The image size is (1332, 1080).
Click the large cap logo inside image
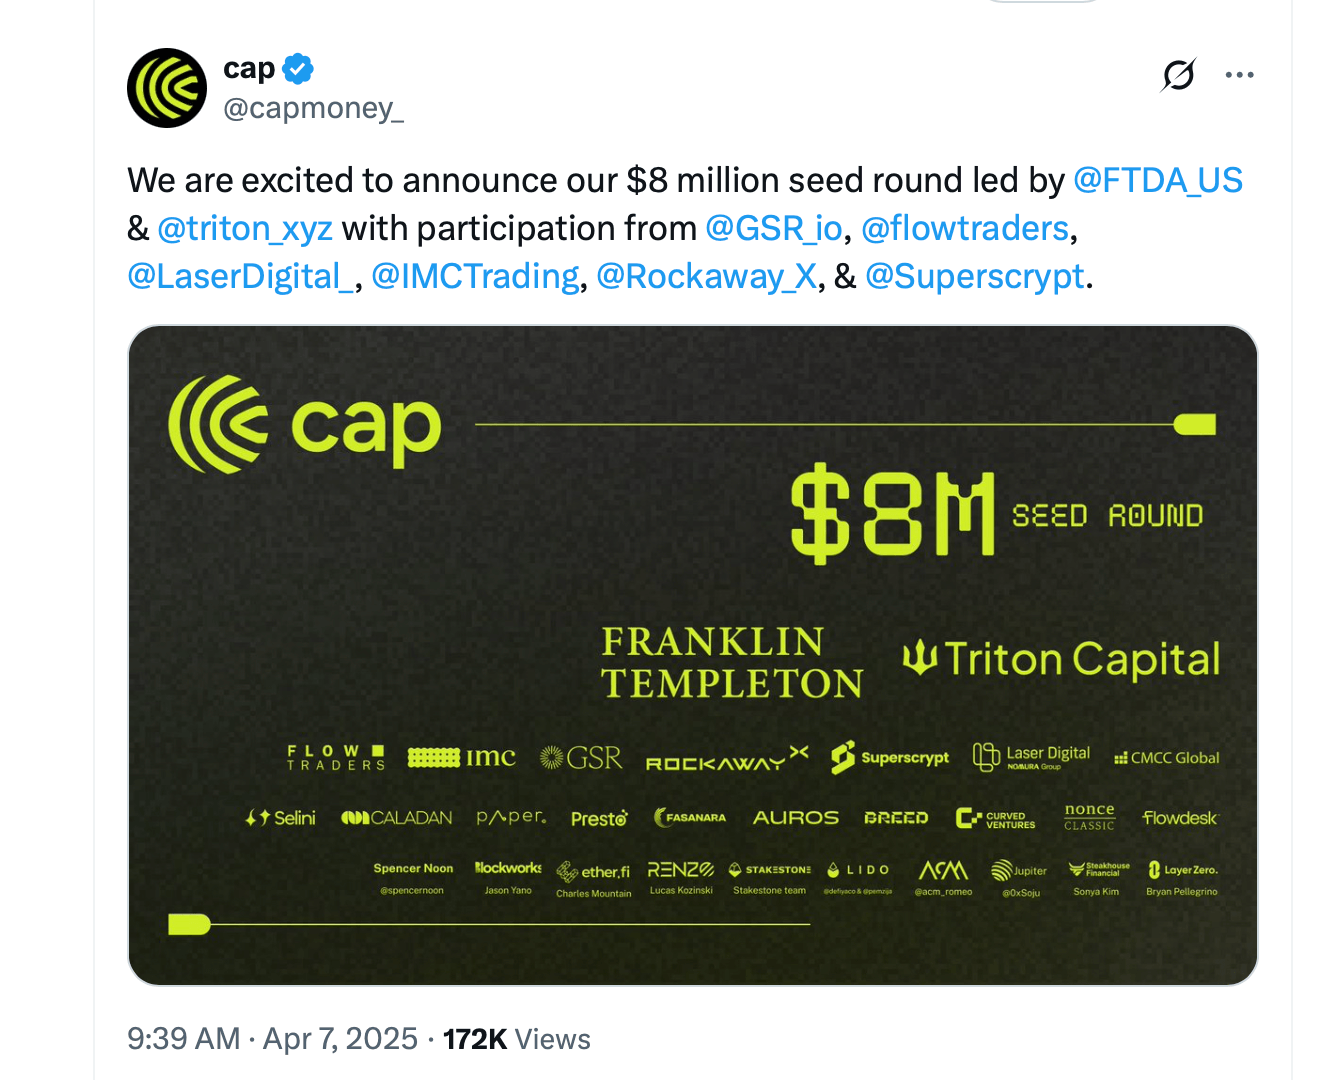coord(305,426)
